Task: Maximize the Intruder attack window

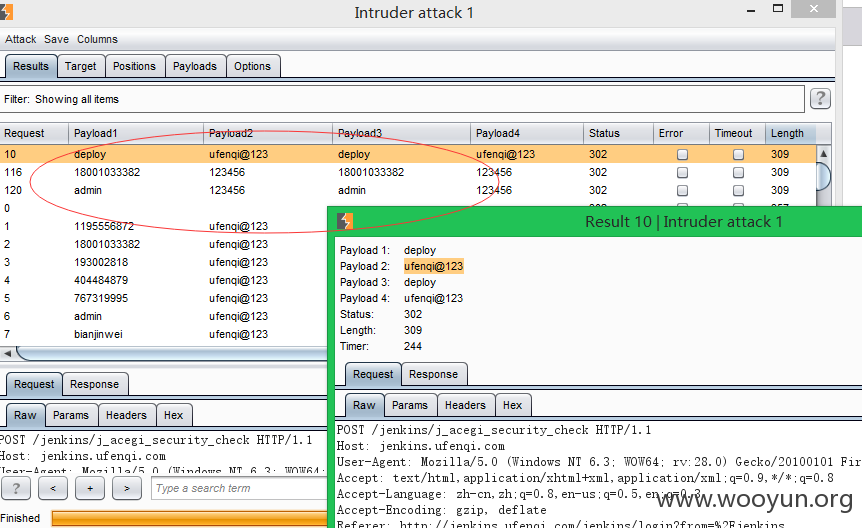Action: tap(778, 8)
